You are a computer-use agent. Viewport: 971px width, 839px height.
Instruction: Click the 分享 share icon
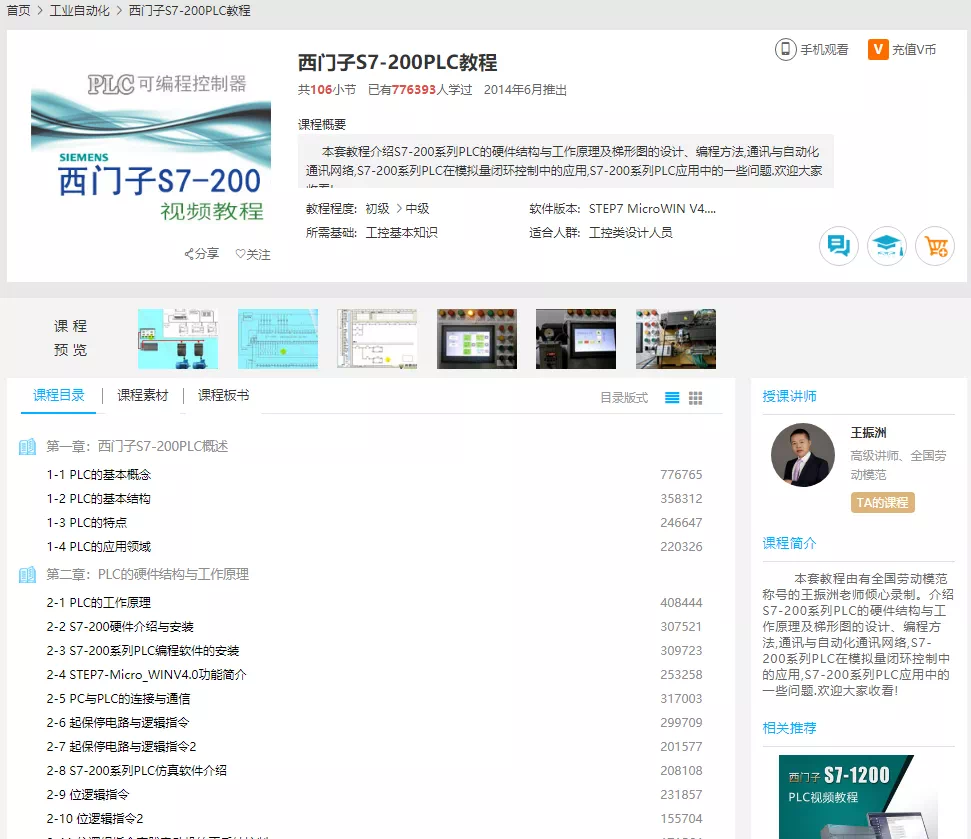click(190, 254)
